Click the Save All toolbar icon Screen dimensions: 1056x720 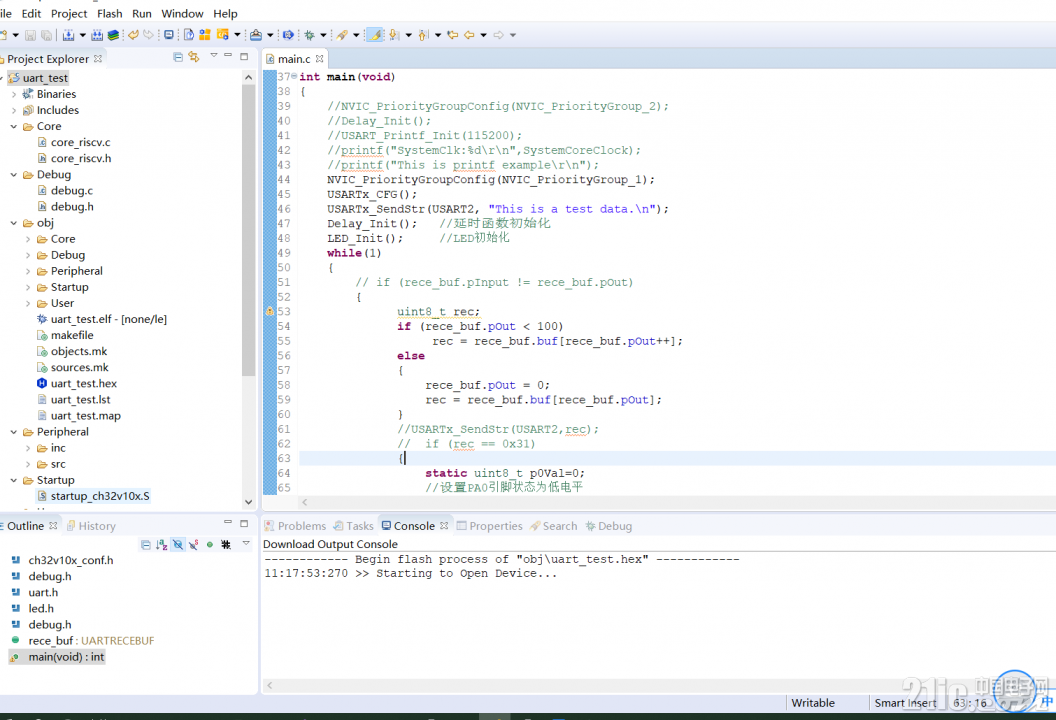click(46, 35)
